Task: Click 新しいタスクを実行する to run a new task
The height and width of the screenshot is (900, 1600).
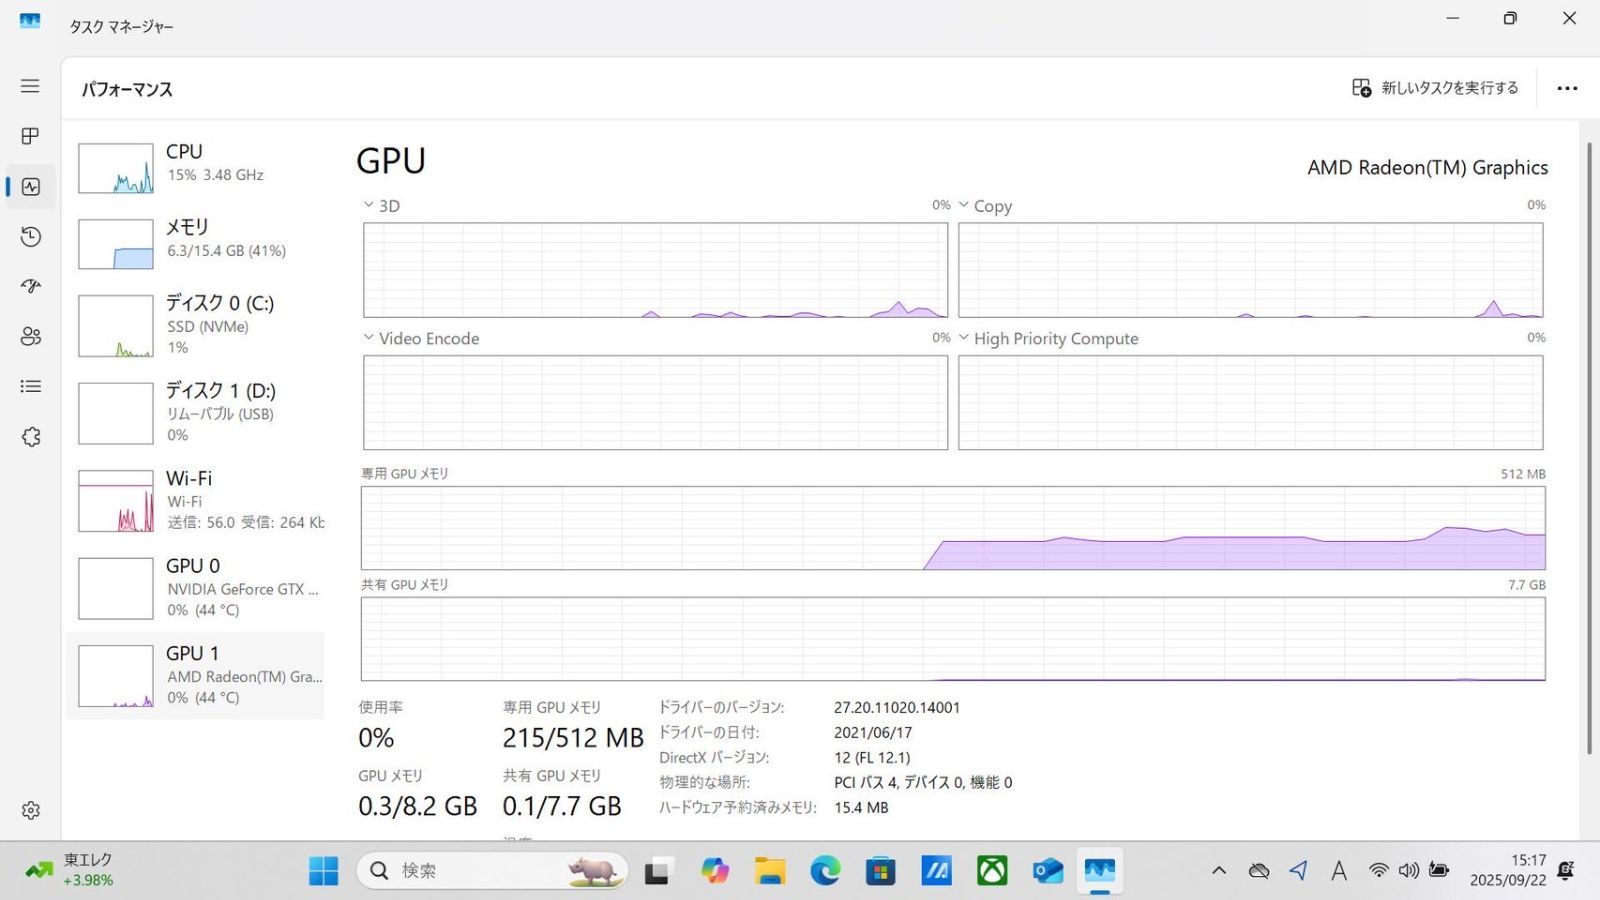Action: [x=1435, y=88]
